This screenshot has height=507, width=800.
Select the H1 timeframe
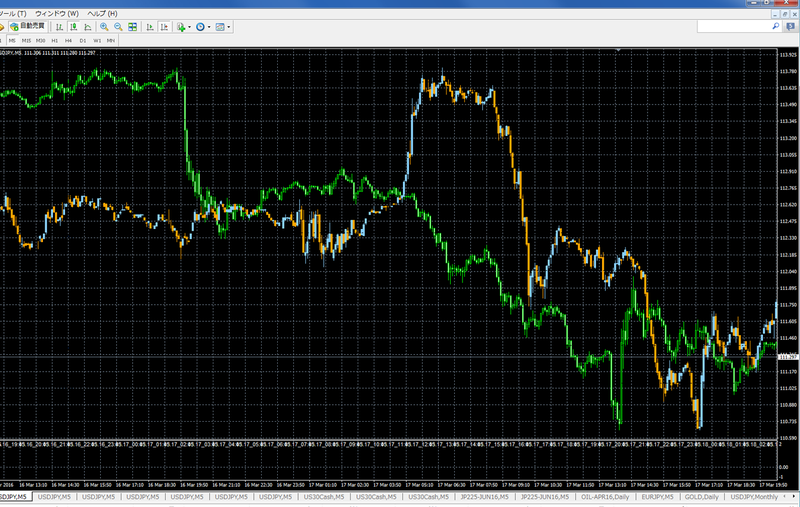click(x=55, y=40)
